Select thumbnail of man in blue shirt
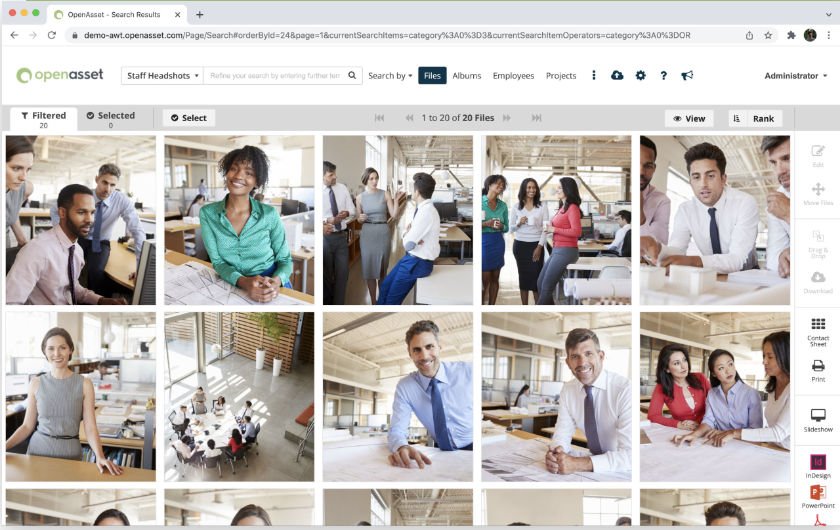The image size is (840, 530). pos(398,397)
